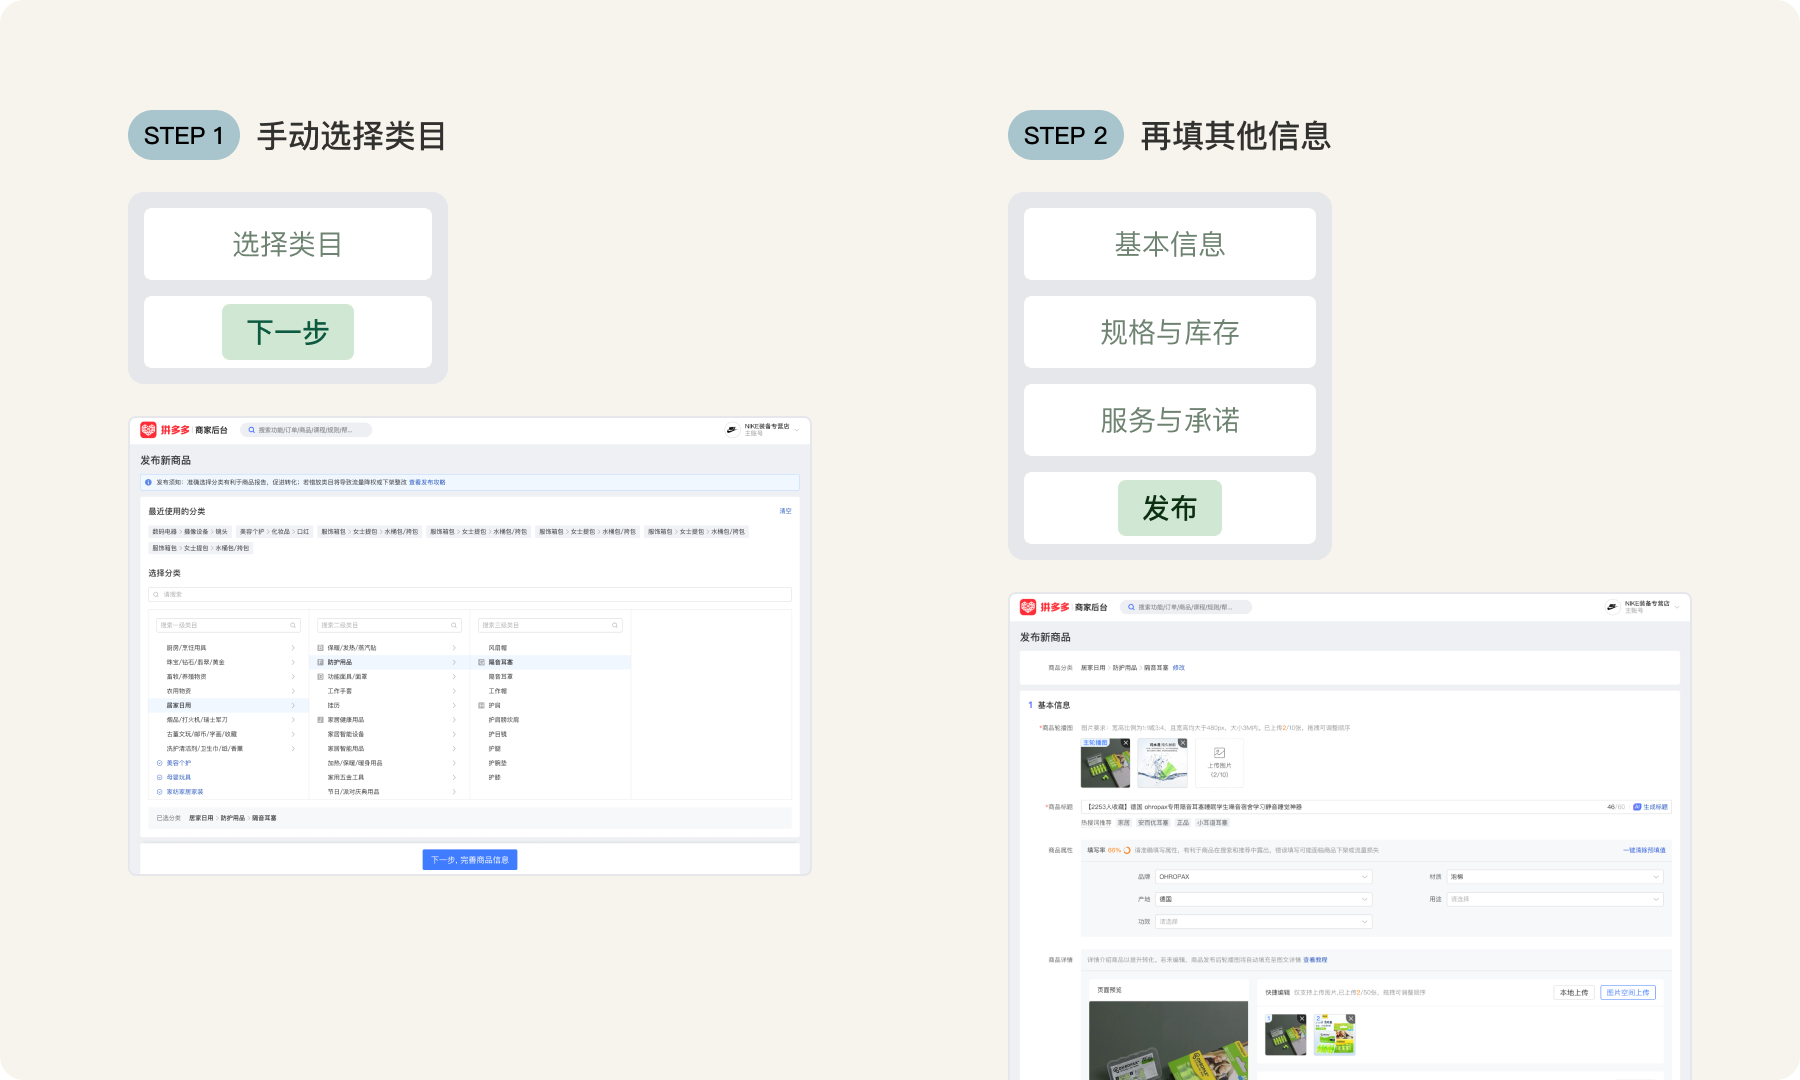Click top search bar in category selection screenshot

coord(306,430)
